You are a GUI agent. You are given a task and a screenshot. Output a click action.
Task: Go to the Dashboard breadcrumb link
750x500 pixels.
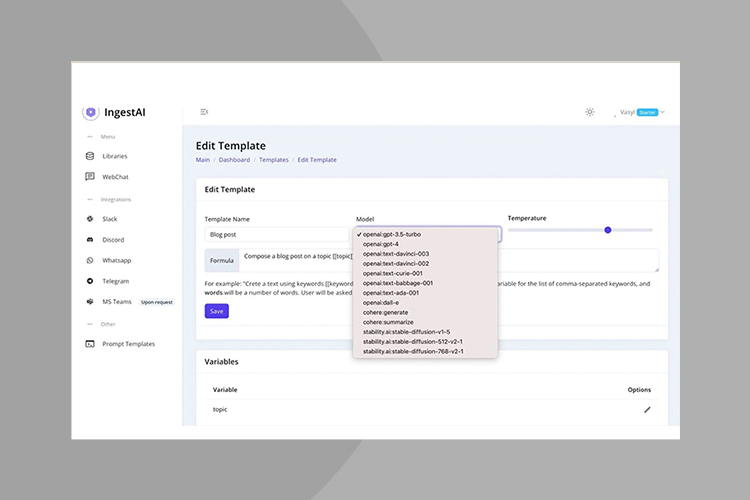[234, 160]
